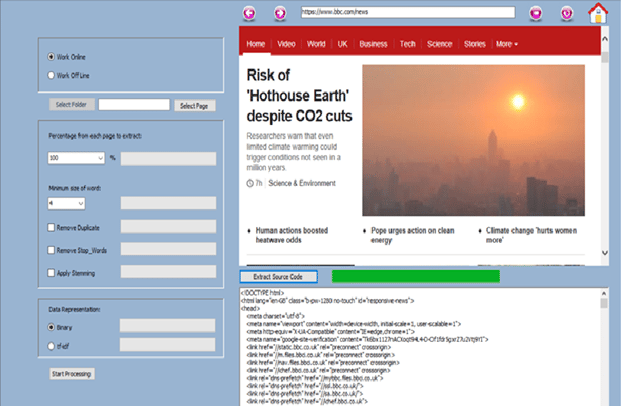Screen dimensions: 624x406
Task: Enable the Remove Stop_Words checkbox
Action: pyautogui.click(x=51, y=250)
